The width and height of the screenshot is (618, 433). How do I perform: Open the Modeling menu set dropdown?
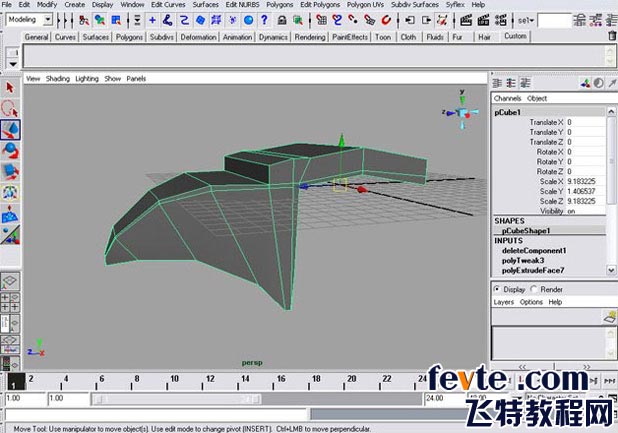tap(48, 19)
